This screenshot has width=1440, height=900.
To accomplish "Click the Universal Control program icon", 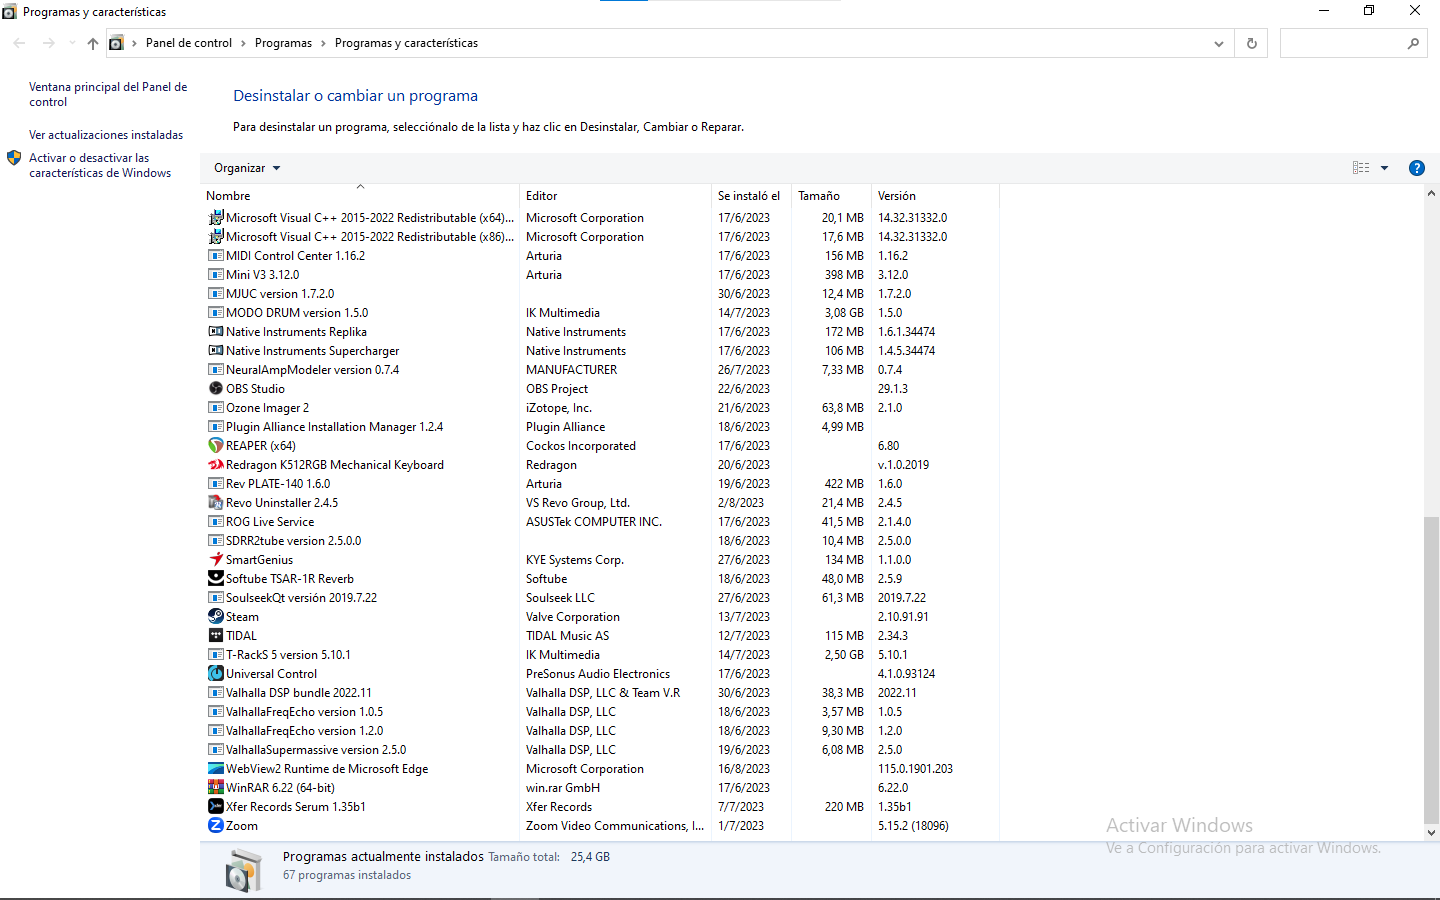I will (215, 674).
